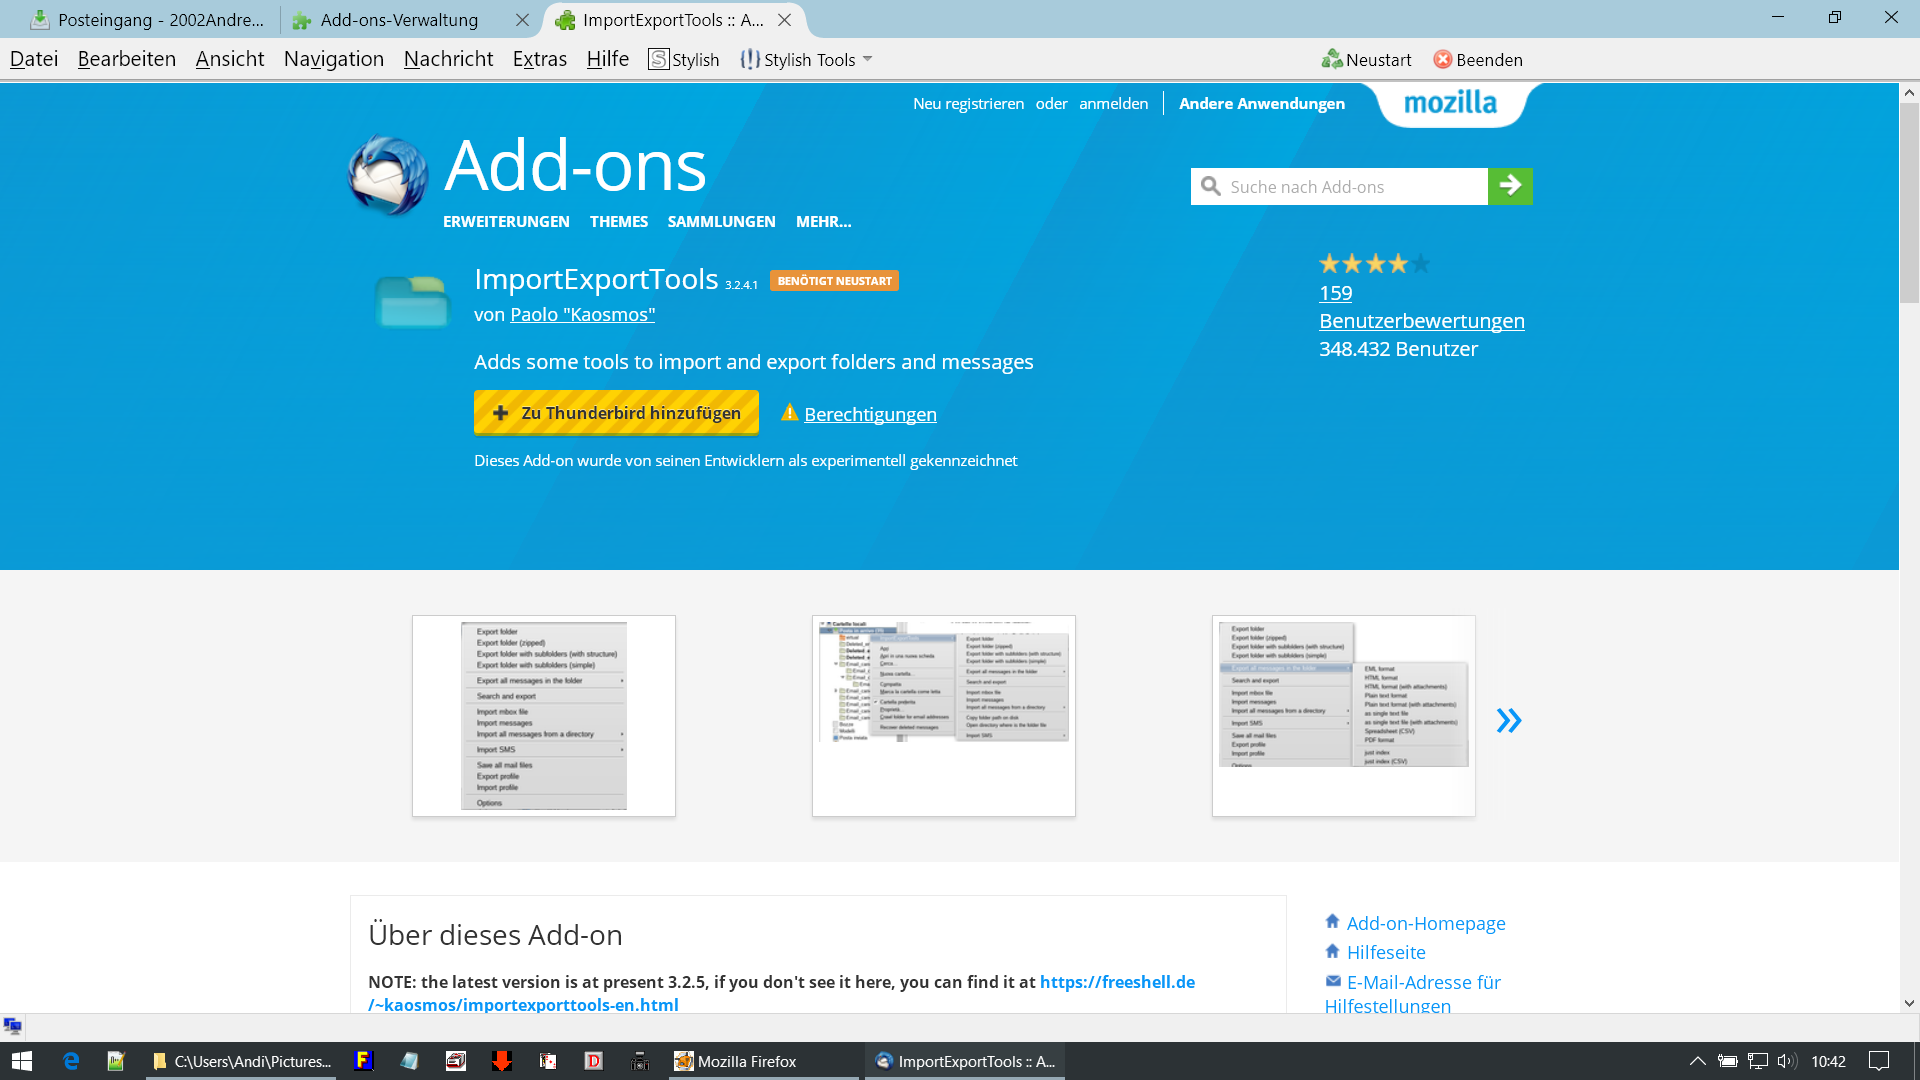Open the first export menu screenshot thumbnail
1920x1080 pixels.
(x=544, y=716)
